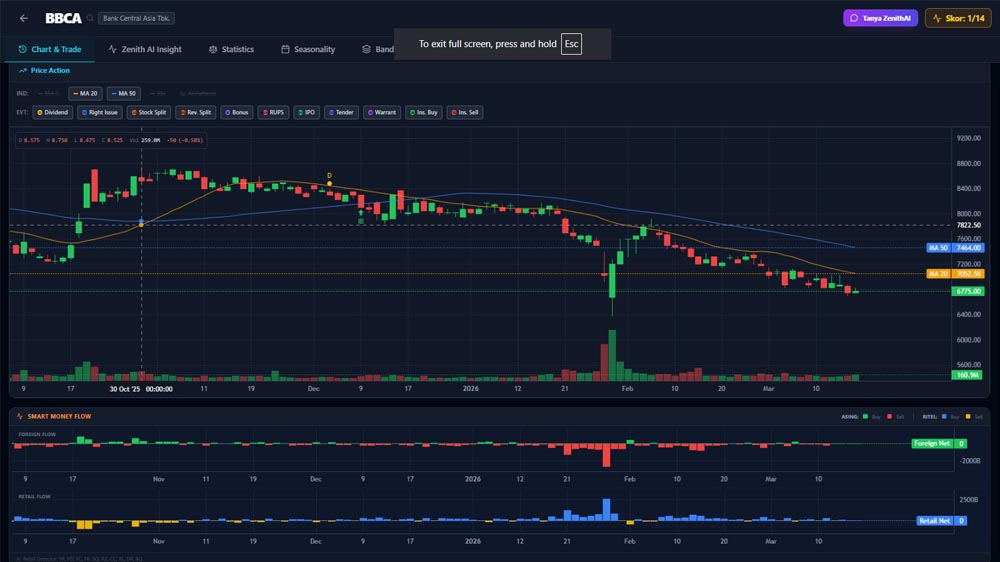The image size is (1000, 562).
Task: Click the chat bubble icon in Tanya ZenithAI
Action: (x=854, y=18)
